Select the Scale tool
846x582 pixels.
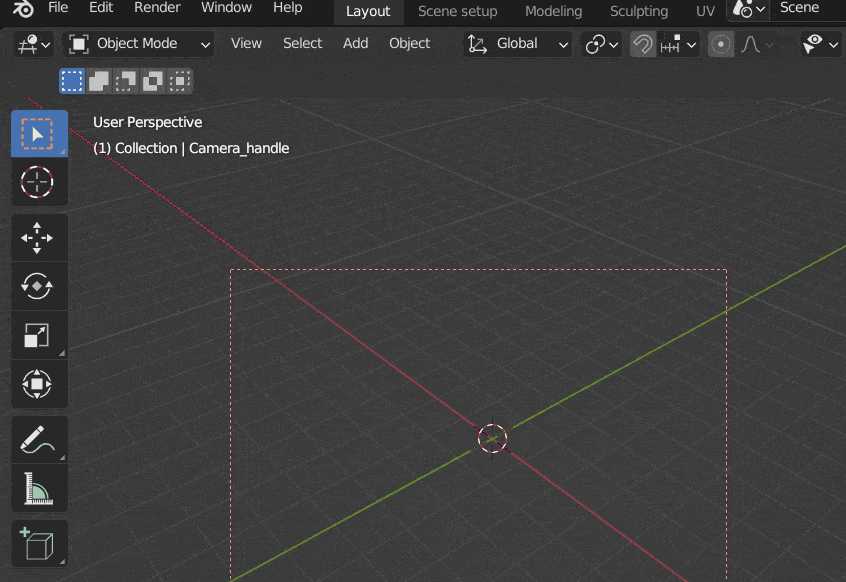click(x=39, y=335)
